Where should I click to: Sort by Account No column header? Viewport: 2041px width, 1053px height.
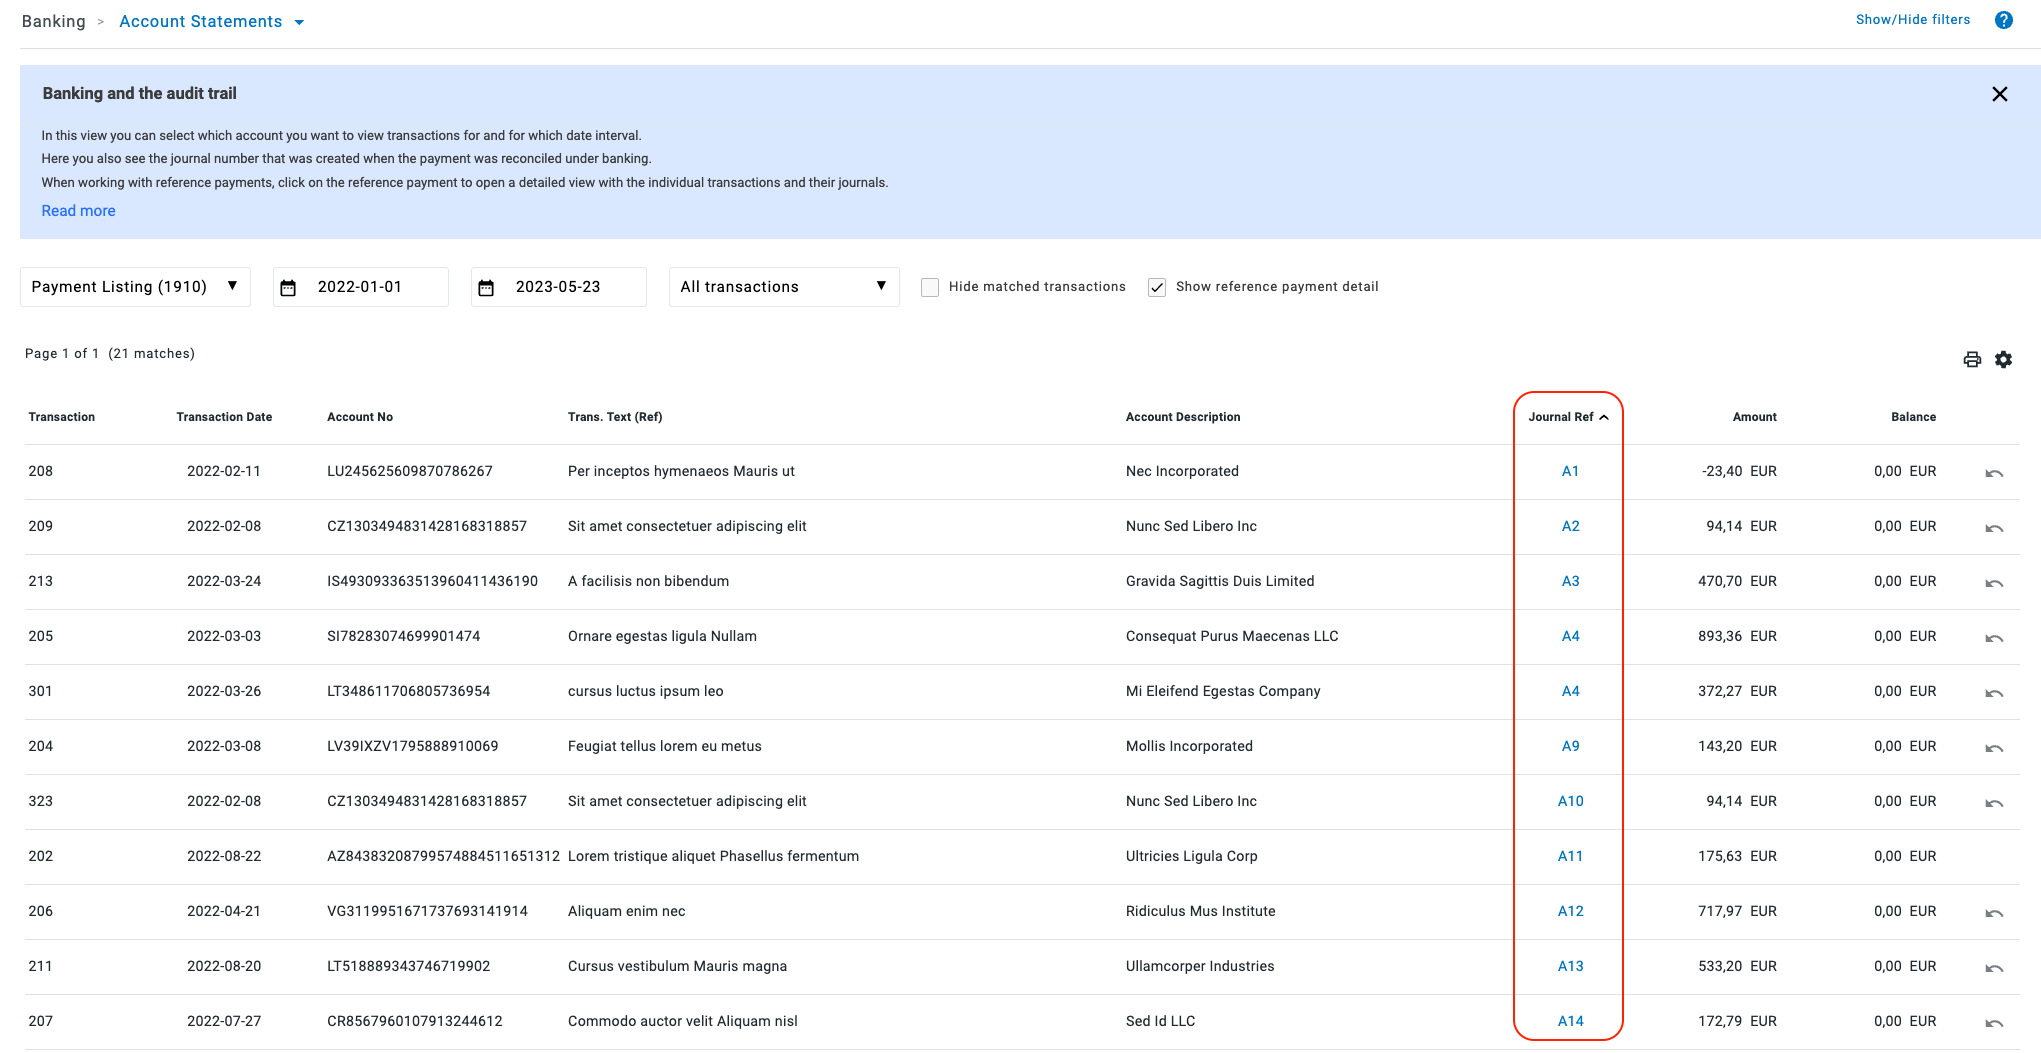[360, 417]
